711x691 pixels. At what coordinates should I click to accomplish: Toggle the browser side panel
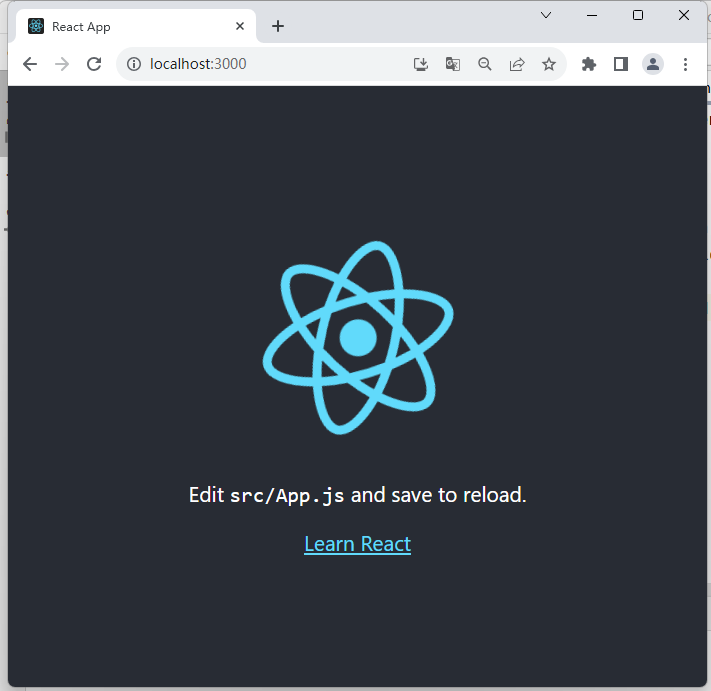click(x=621, y=64)
